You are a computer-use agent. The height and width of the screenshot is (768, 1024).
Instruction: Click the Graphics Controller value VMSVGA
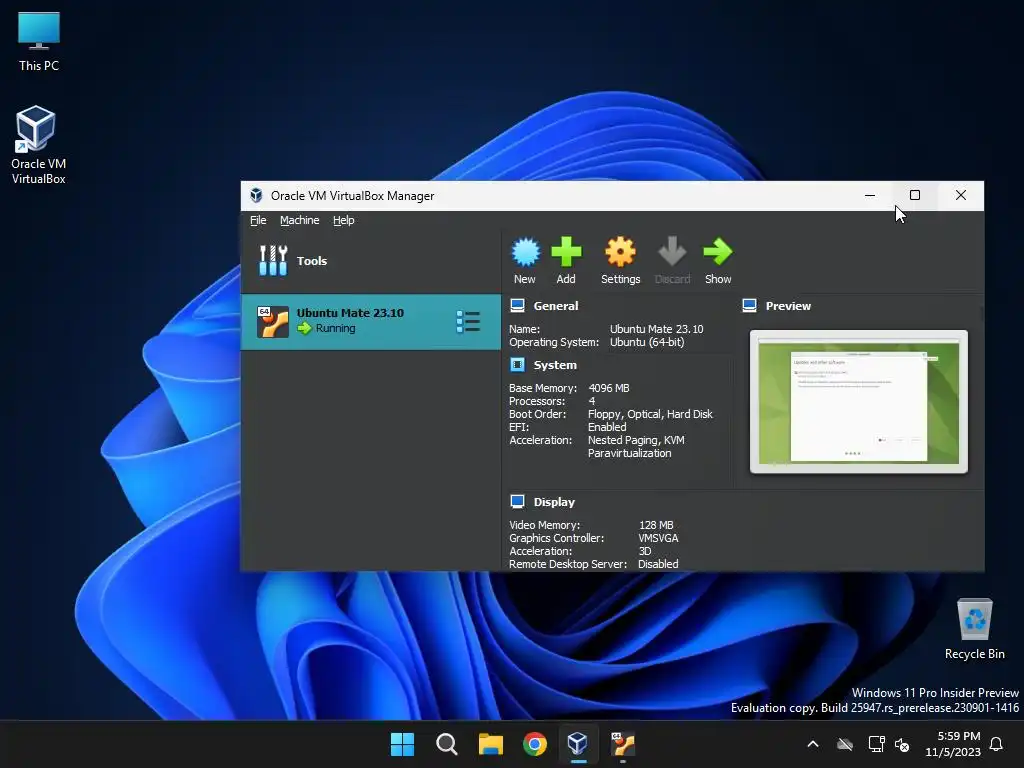[x=658, y=538]
